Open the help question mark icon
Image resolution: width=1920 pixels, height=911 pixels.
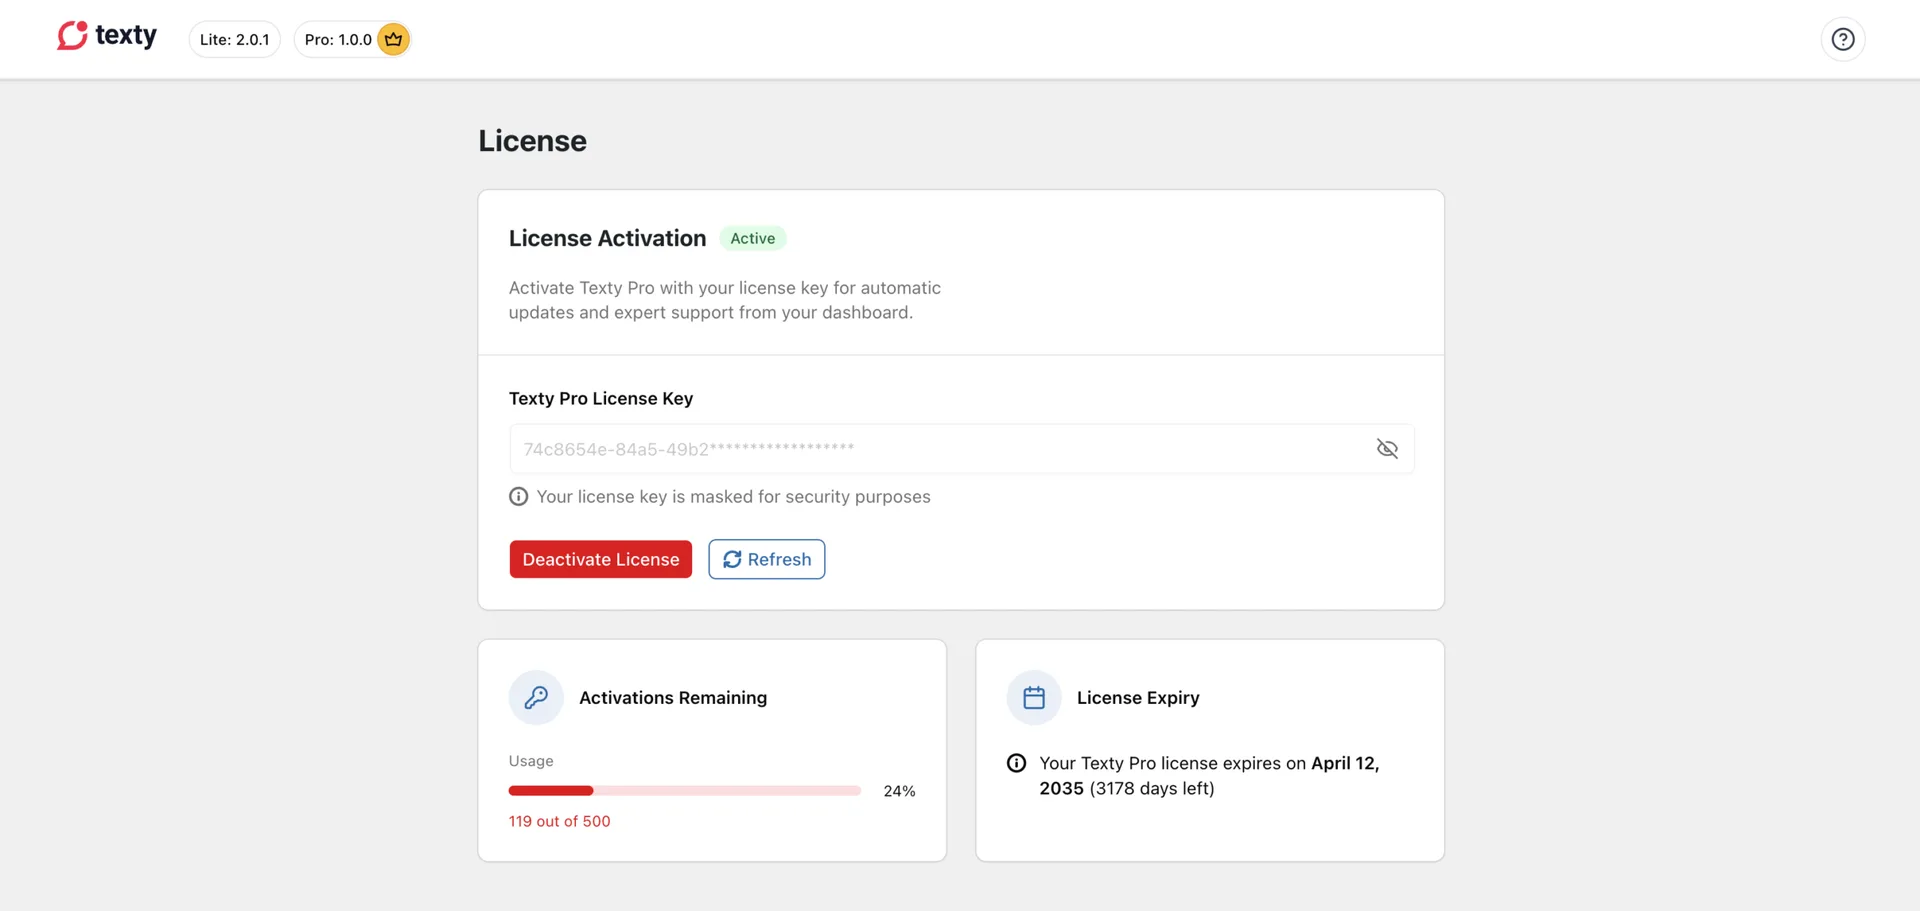[1842, 39]
